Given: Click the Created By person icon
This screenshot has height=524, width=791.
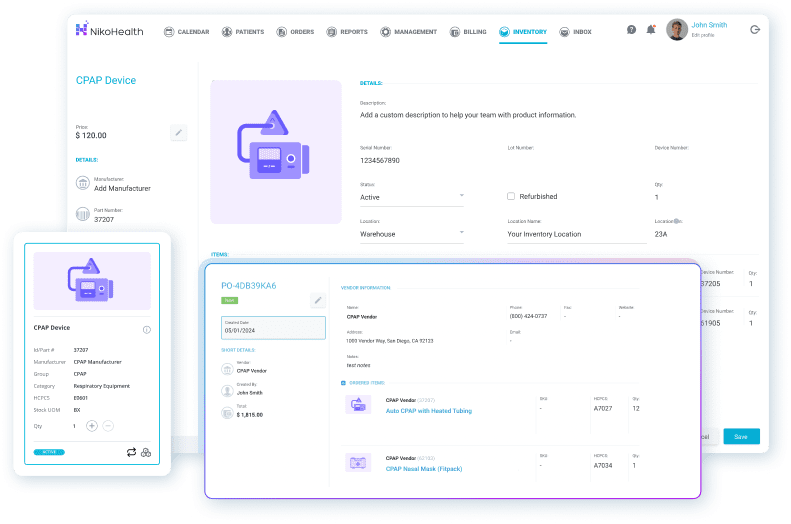Looking at the screenshot, I should tap(228, 391).
